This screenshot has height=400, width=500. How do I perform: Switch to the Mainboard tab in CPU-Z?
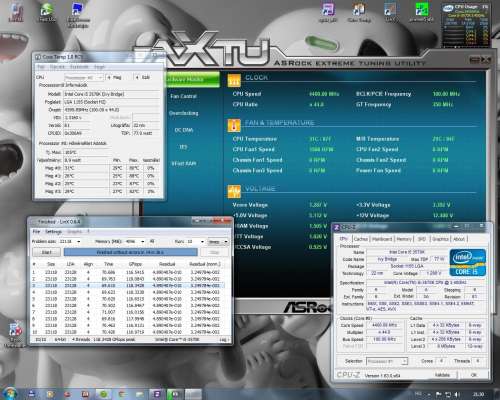pyautogui.click(x=382, y=239)
